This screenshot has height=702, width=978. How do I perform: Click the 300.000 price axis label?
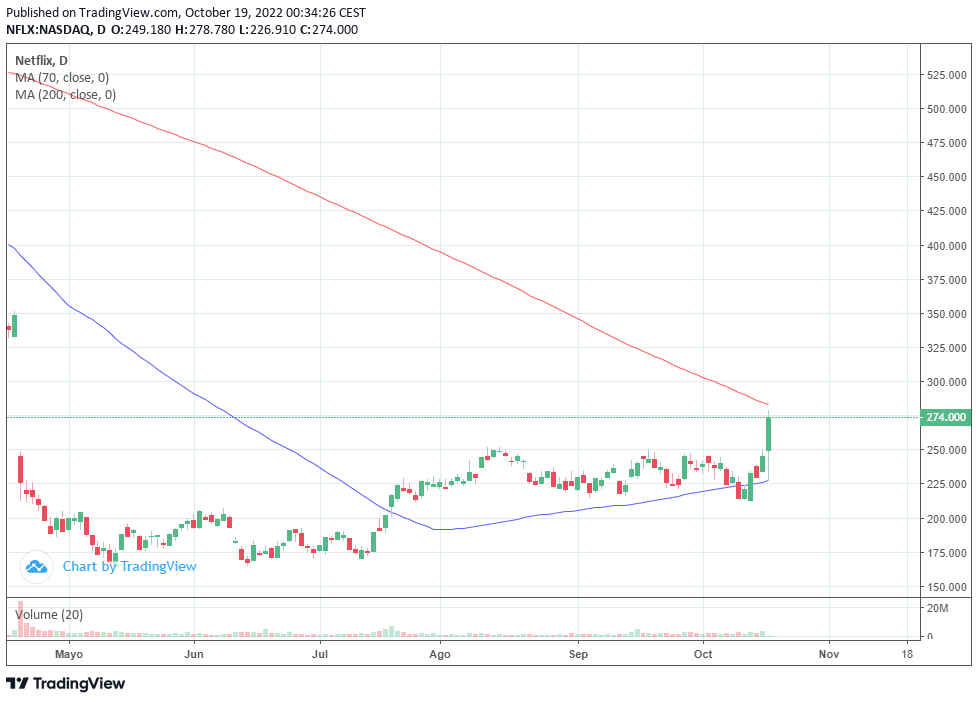tap(946, 382)
